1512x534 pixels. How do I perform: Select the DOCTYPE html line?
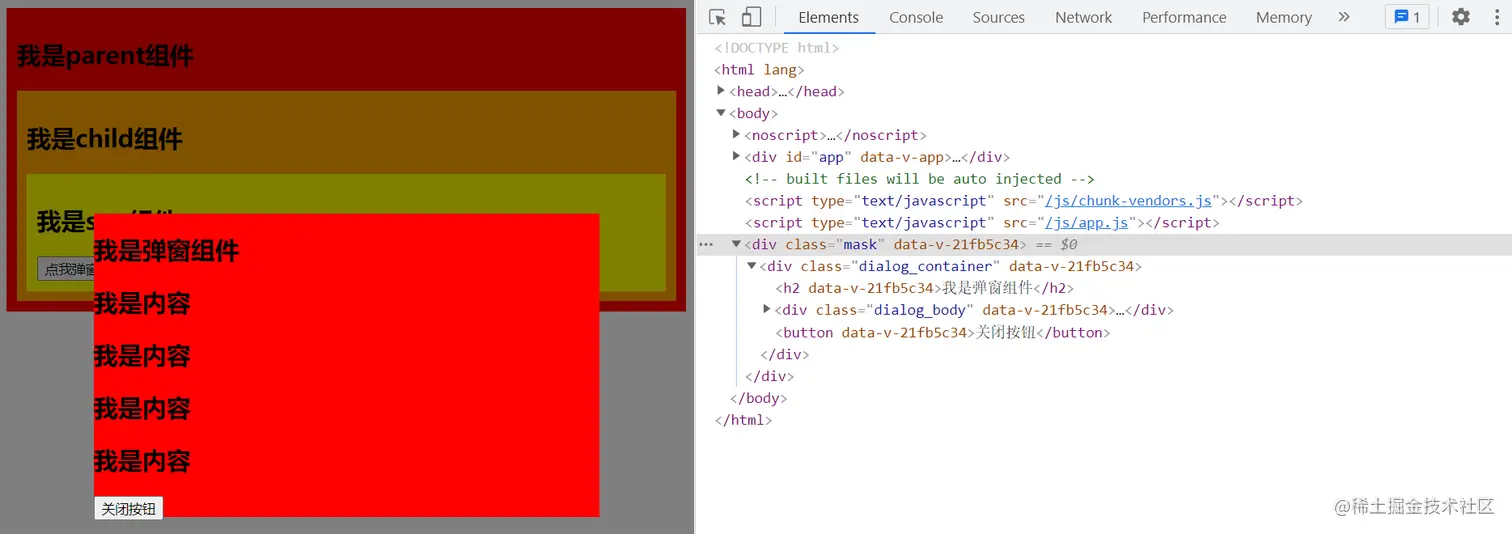777,47
